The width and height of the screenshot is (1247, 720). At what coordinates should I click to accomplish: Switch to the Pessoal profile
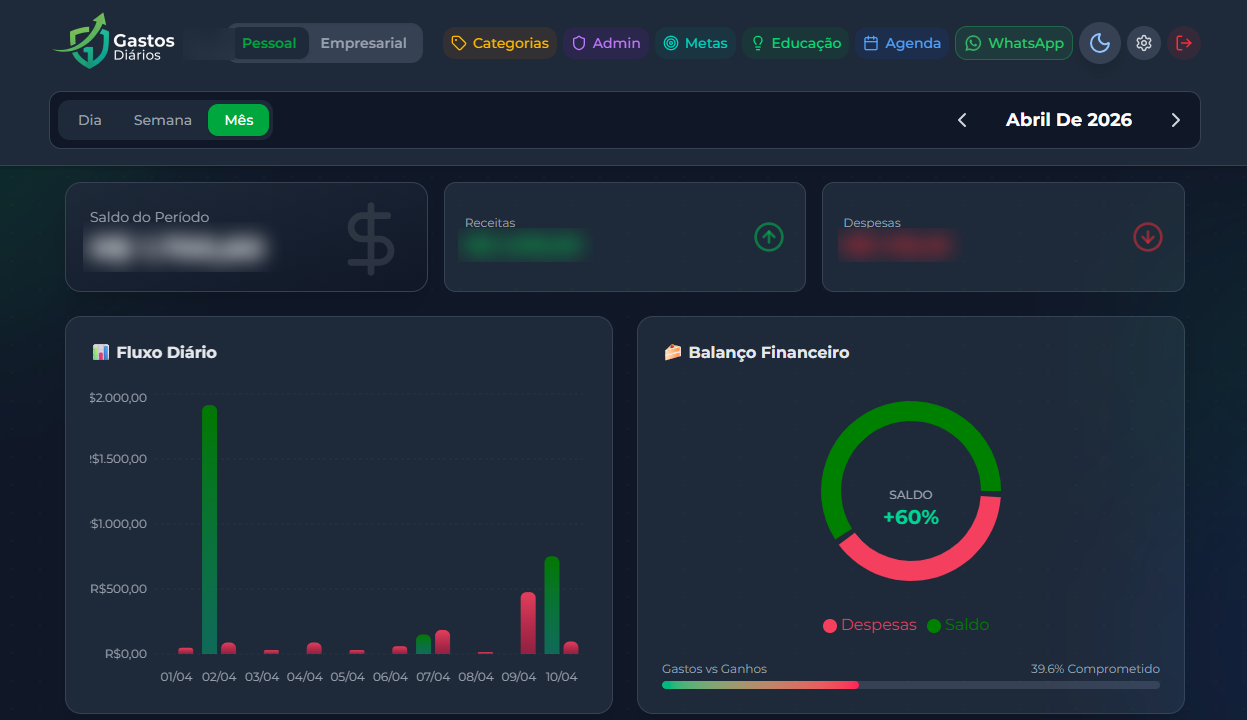point(269,43)
